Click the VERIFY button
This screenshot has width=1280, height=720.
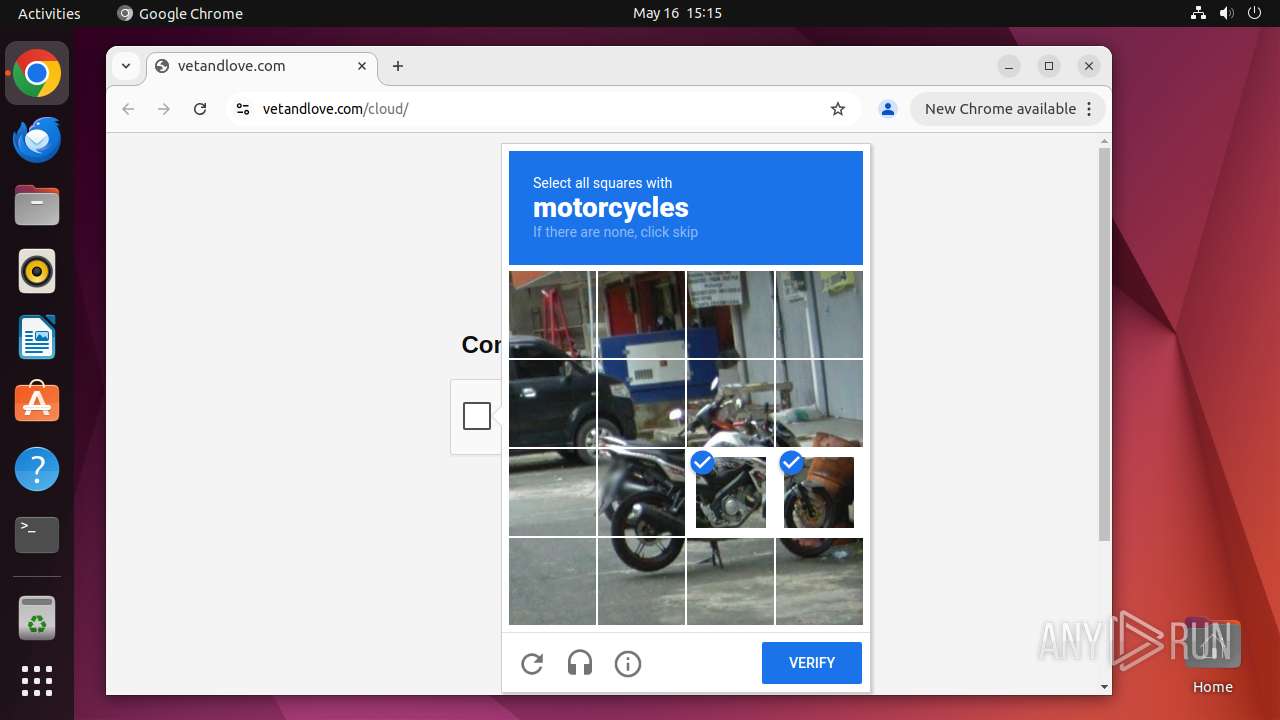[x=812, y=663]
